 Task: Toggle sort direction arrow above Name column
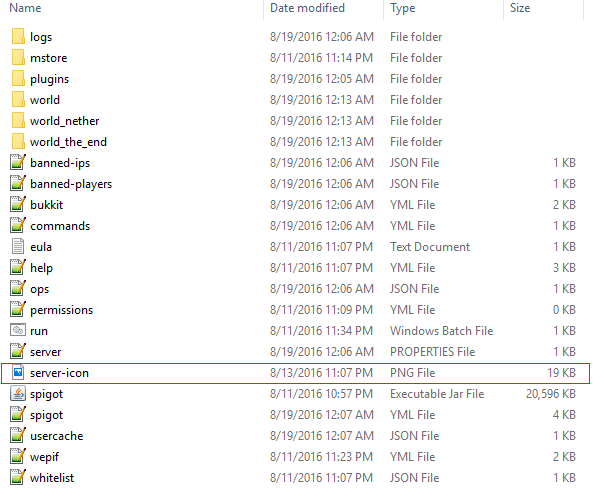134,2
